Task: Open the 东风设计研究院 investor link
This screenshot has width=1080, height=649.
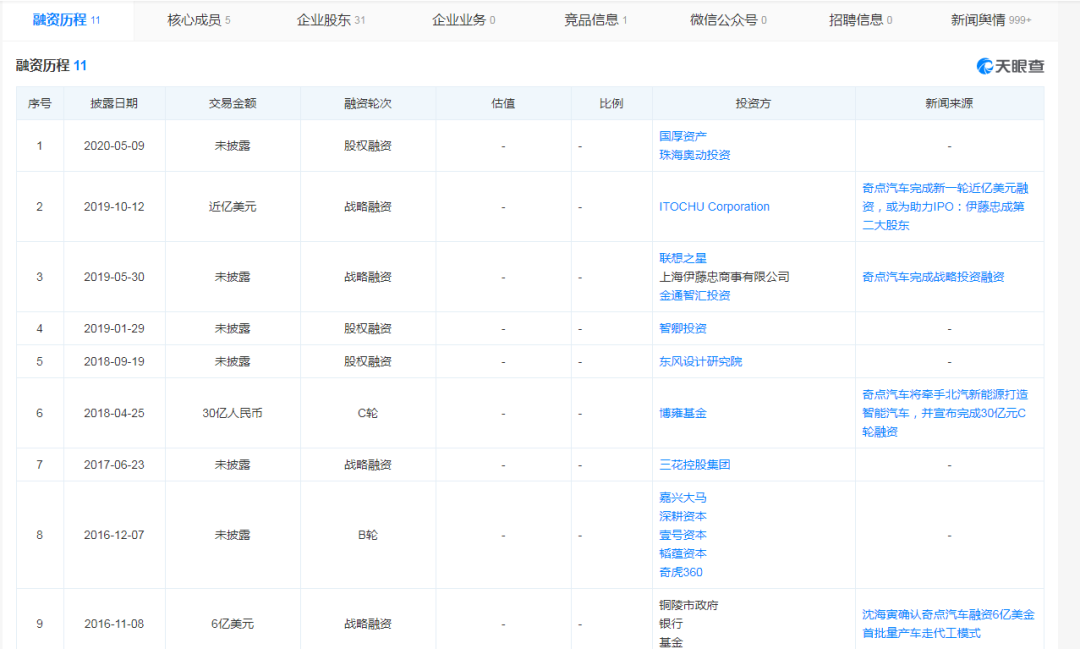Action: click(701, 362)
